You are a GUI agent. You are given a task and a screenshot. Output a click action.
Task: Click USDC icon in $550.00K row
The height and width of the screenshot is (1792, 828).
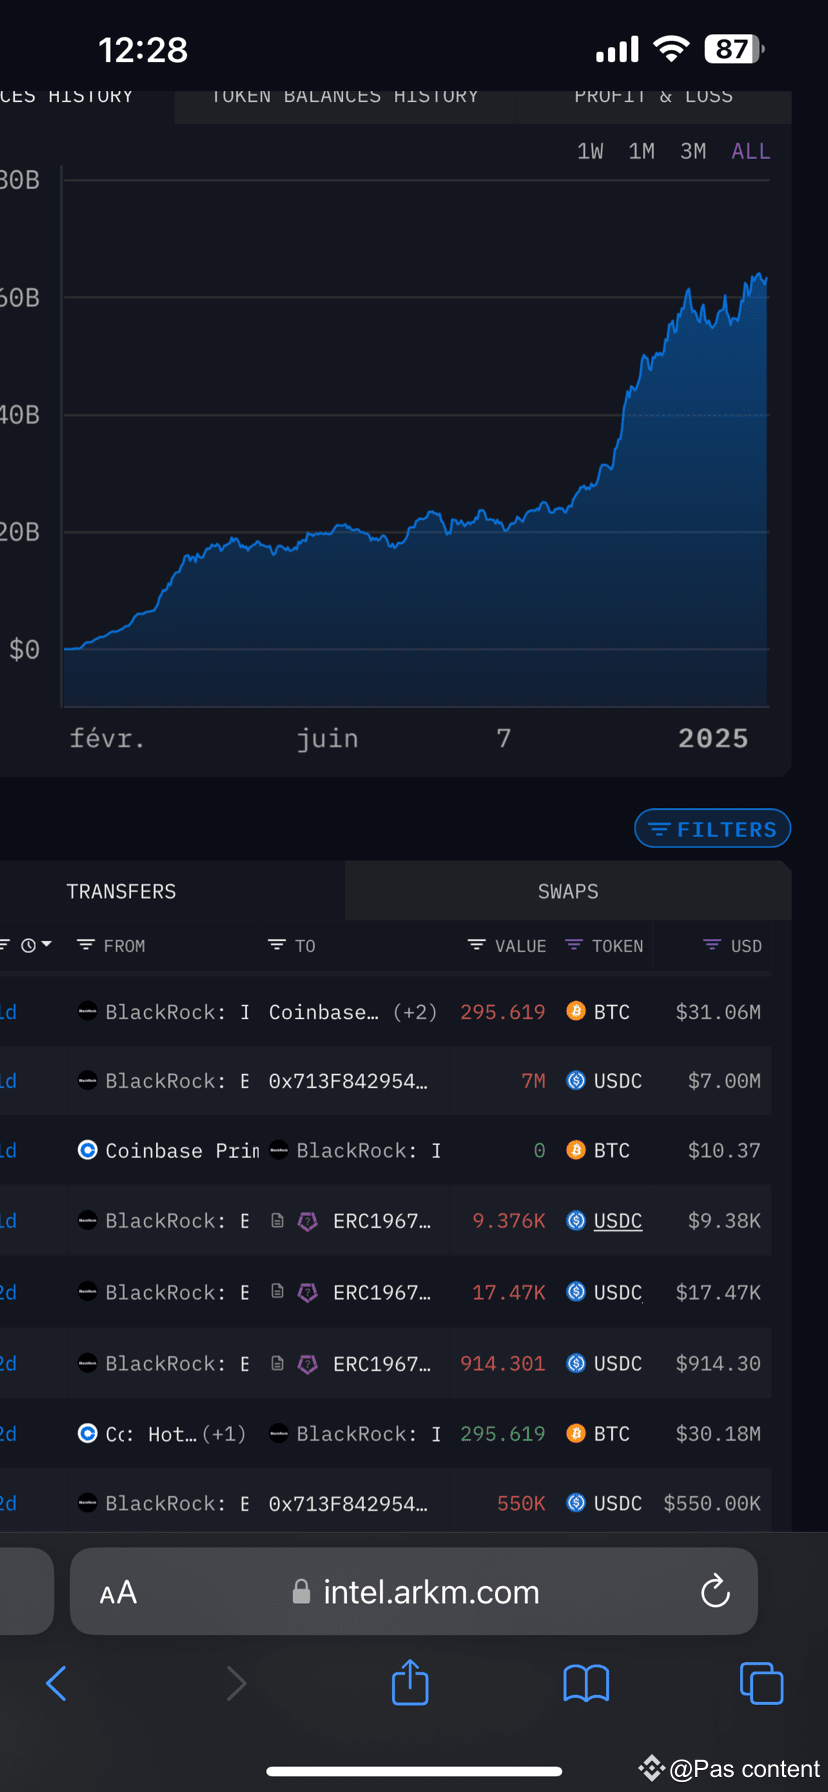(x=576, y=1503)
